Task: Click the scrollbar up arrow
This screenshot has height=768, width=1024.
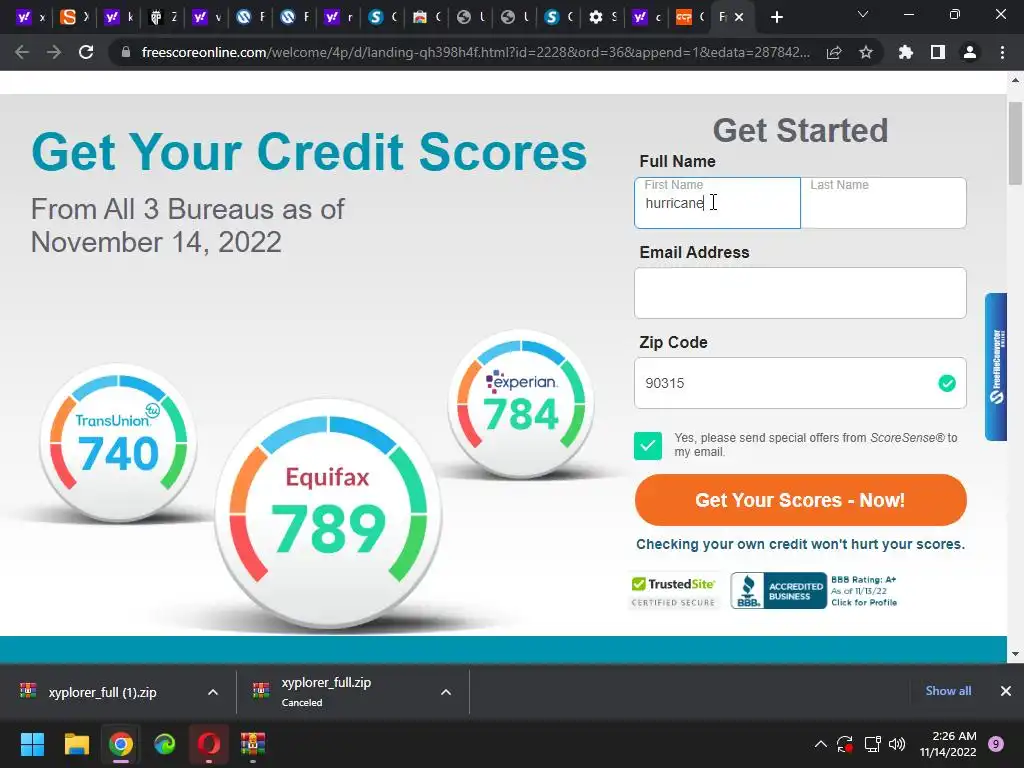Action: tap(1015, 81)
